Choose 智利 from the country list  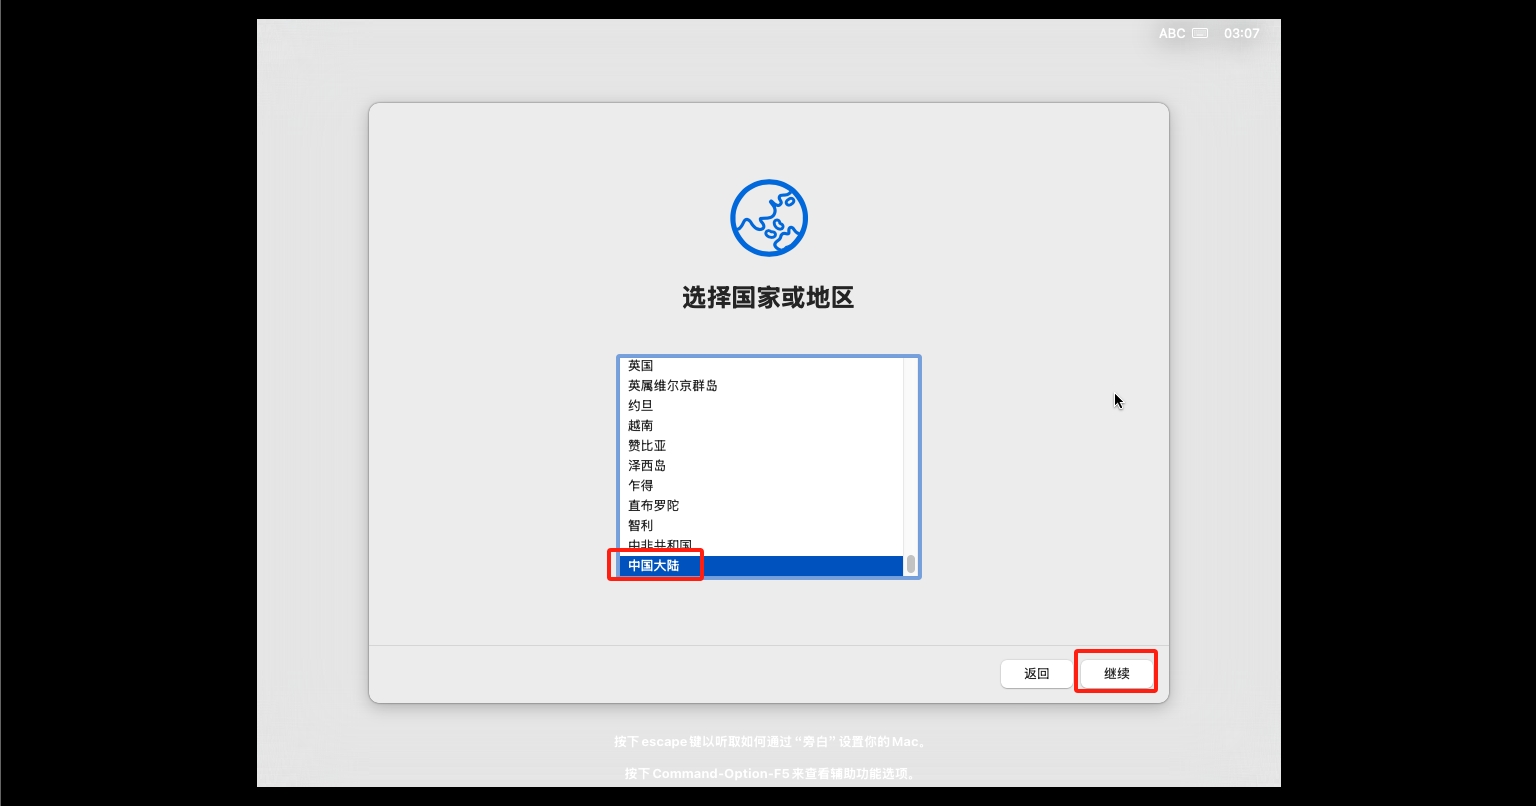(x=761, y=526)
